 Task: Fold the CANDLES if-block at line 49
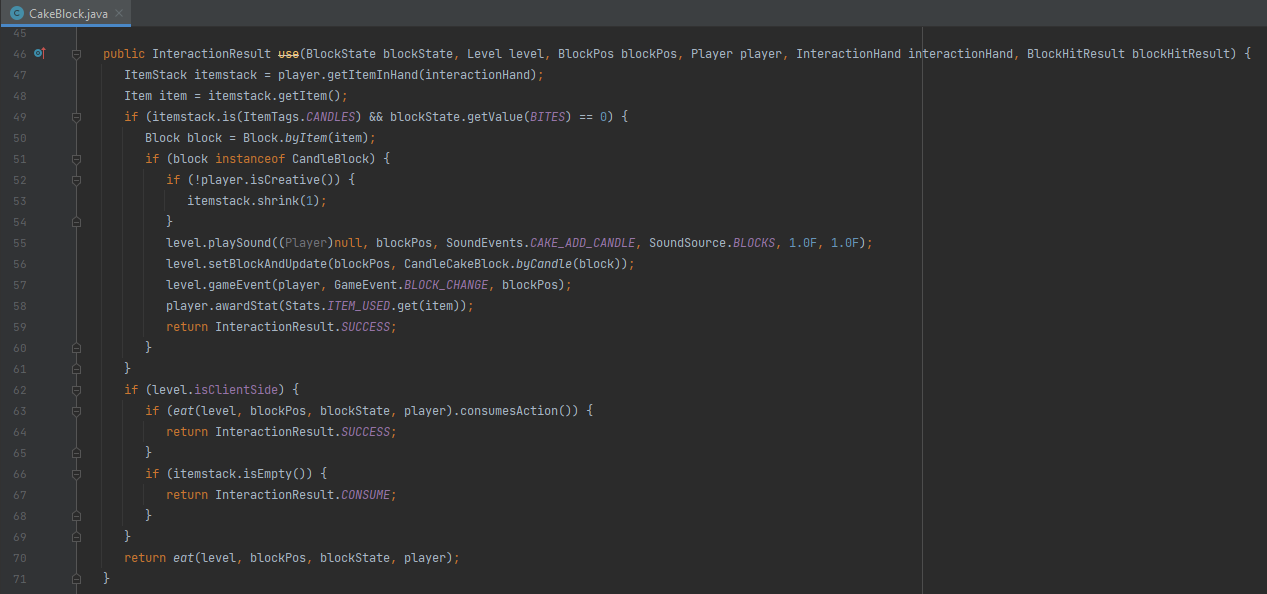pos(76,117)
